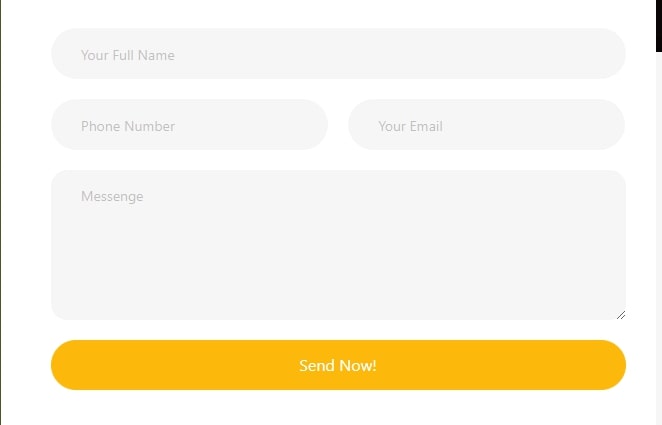Select the Your Email field
Screen dimensions: 662x425
(x=486, y=125)
